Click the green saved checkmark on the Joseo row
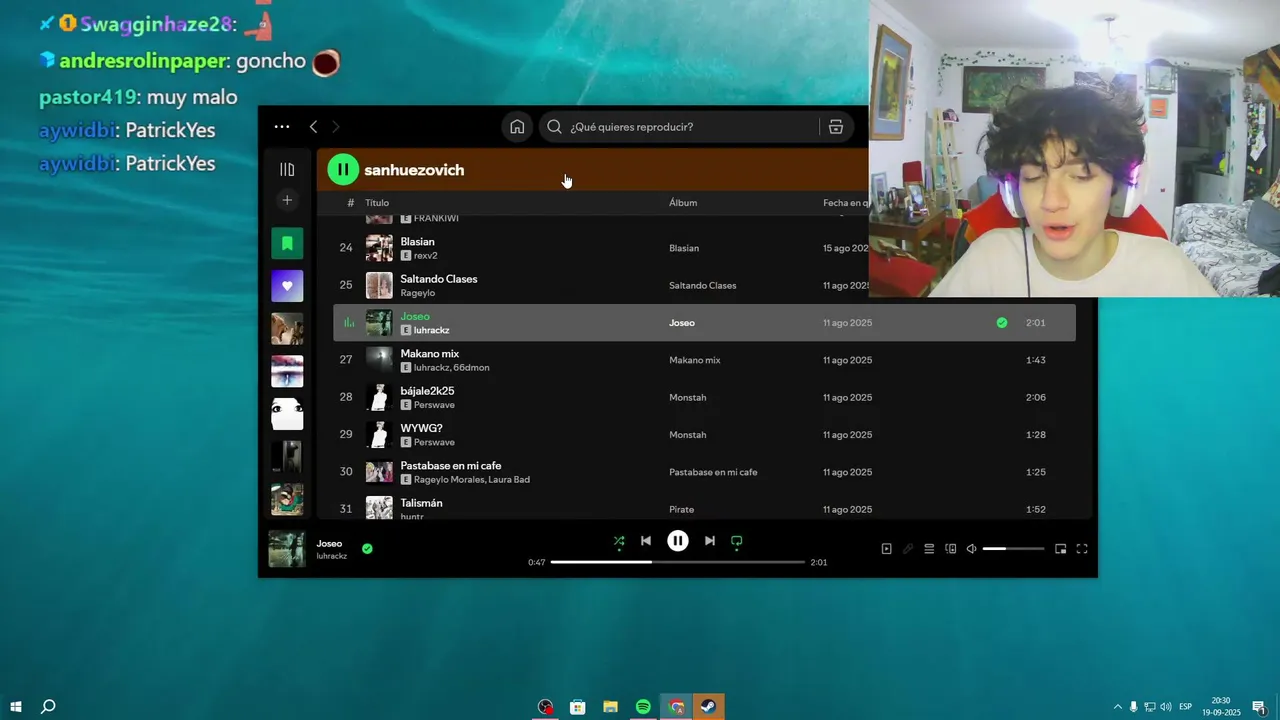The height and width of the screenshot is (720, 1280). pos(1002,323)
